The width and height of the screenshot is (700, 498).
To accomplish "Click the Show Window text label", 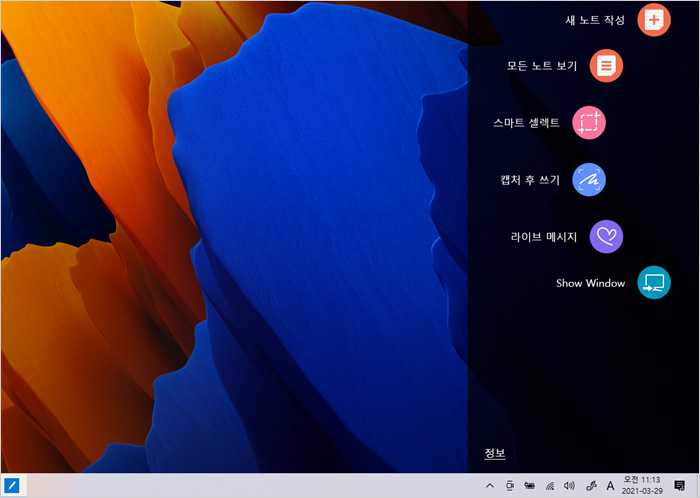I will point(591,283).
